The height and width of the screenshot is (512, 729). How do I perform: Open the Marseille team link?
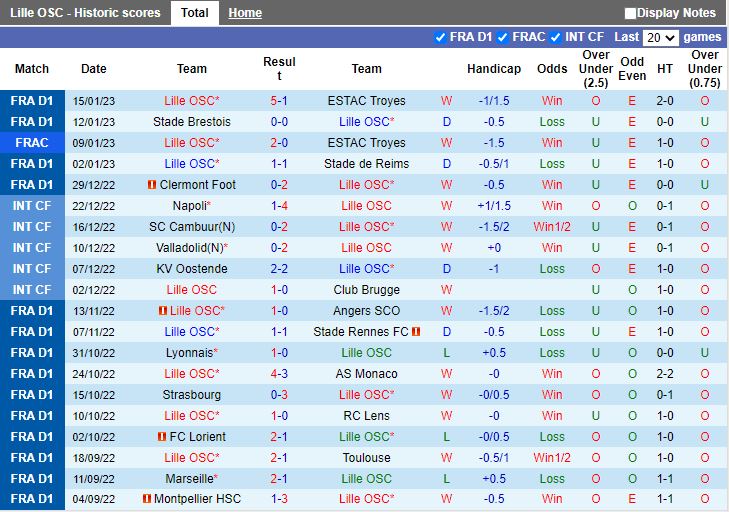(188, 479)
